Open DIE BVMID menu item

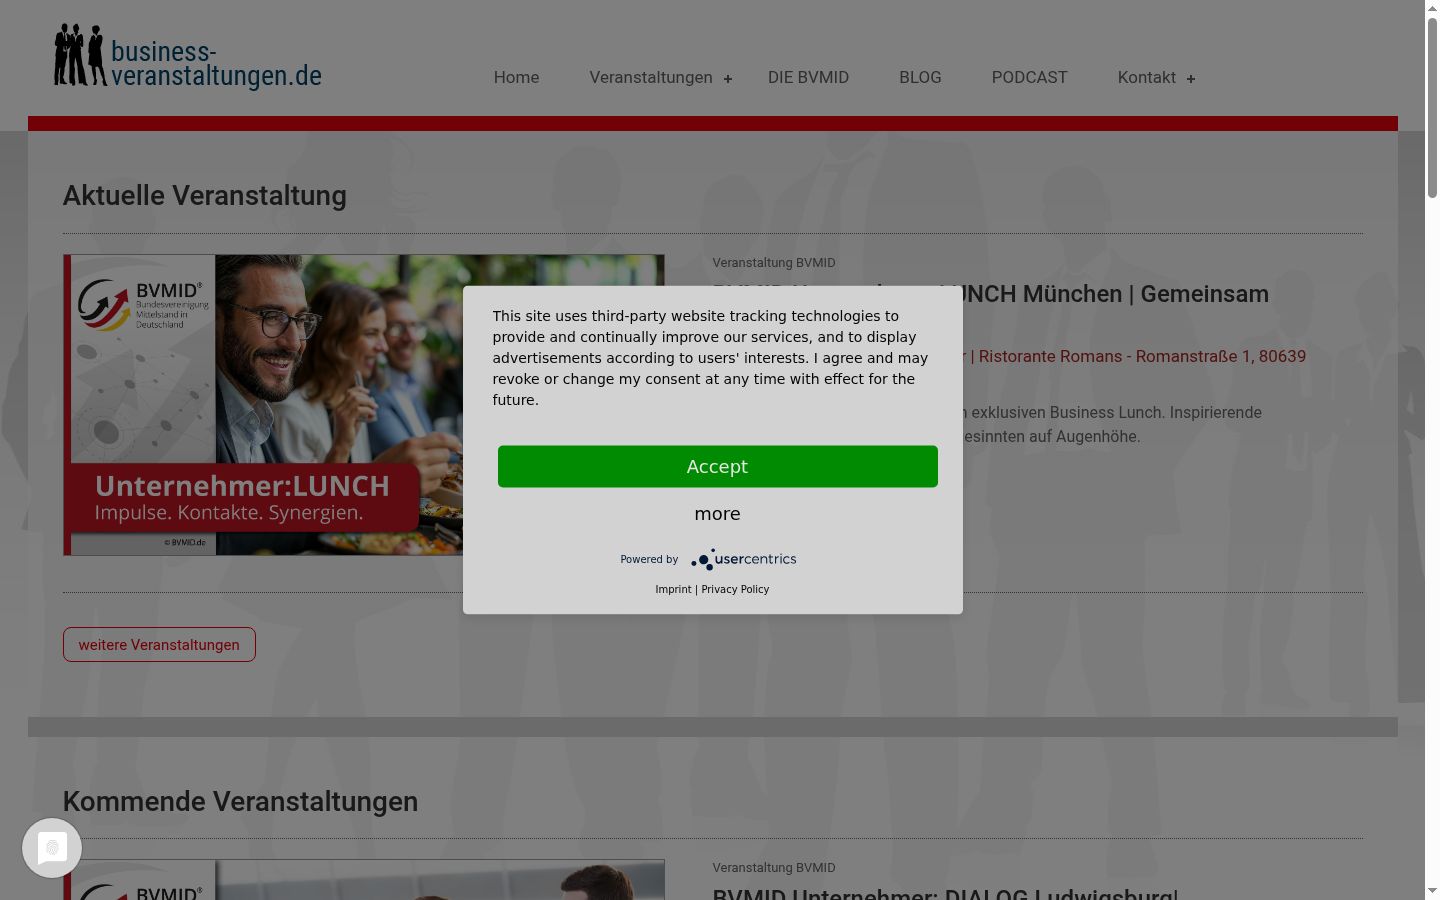coord(808,78)
